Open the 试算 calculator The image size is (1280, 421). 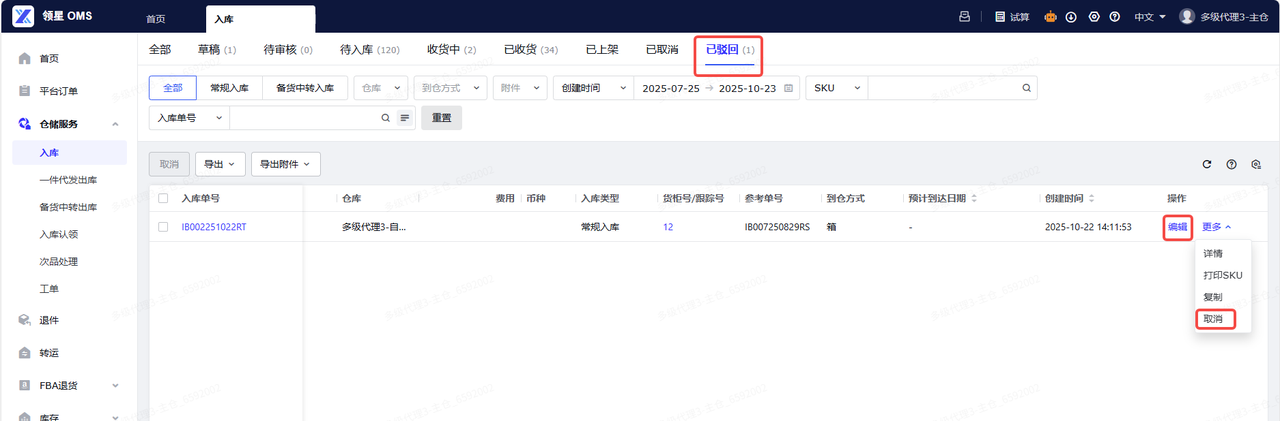[x=1012, y=16]
